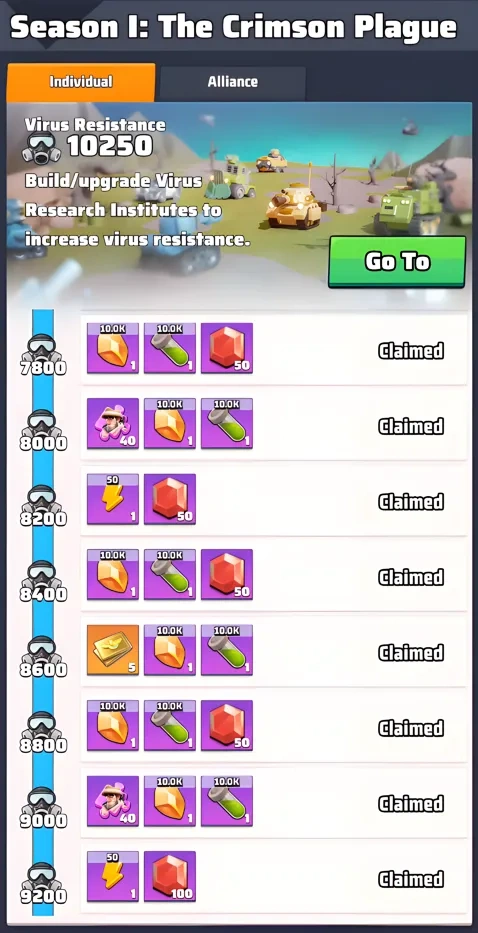Select hero puzzle piece in 9000 row
478x933 pixels.
tap(113, 801)
